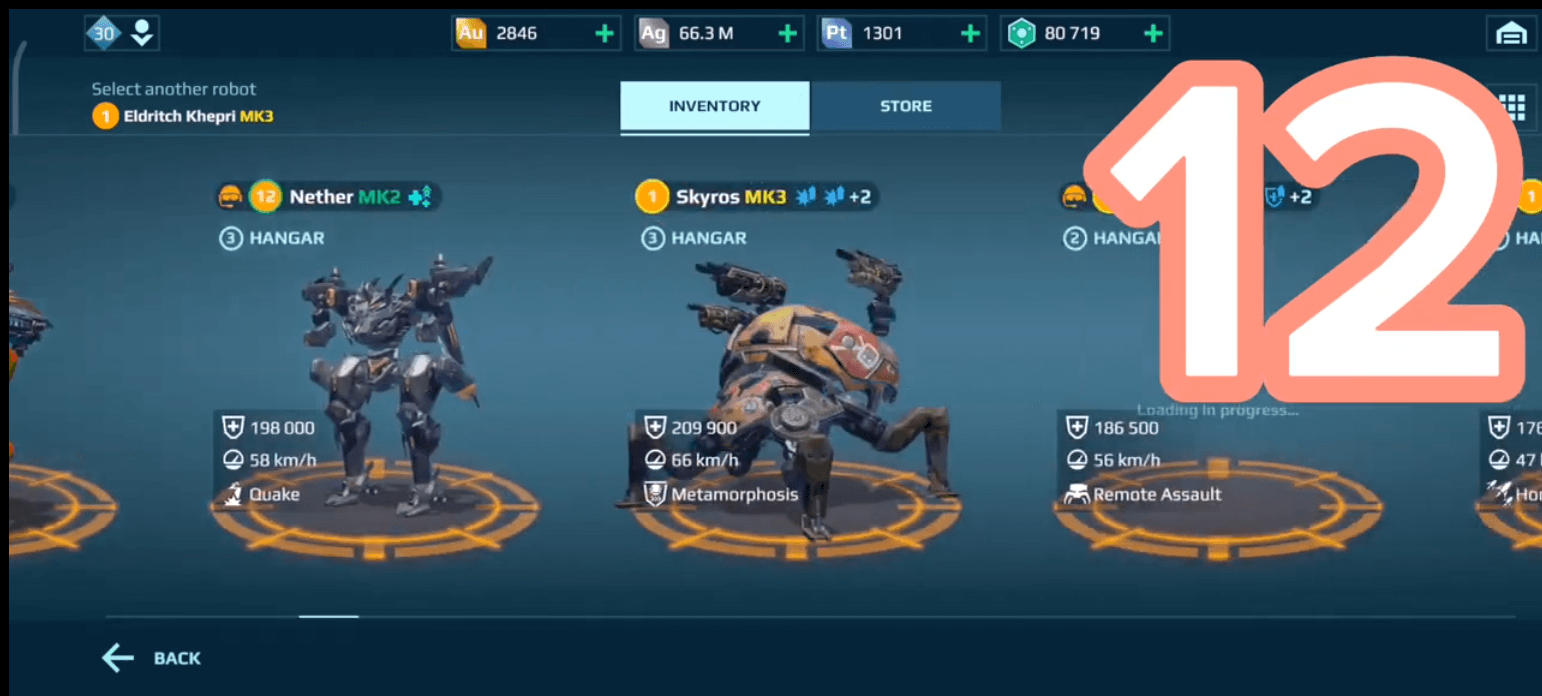Add platinum with the Pt plus
The width and height of the screenshot is (1542, 696).
tap(970, 33)
